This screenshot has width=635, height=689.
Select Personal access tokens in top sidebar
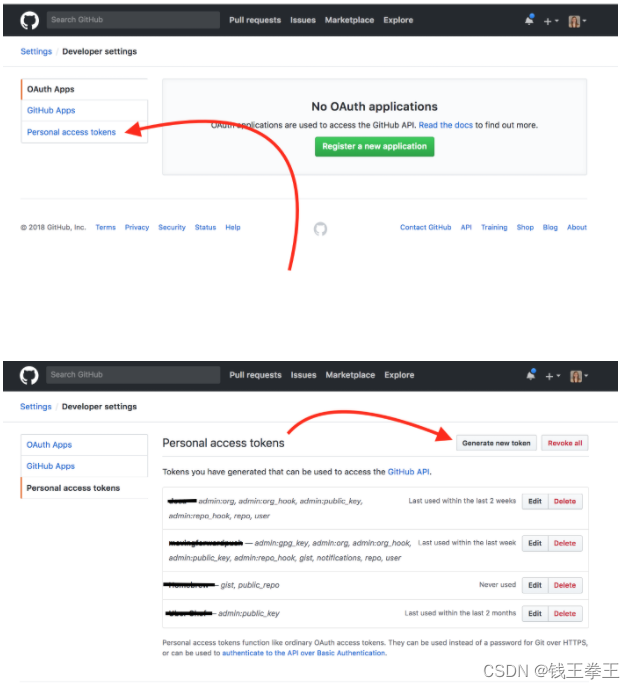pyautogui.click(x=84, y=132)
